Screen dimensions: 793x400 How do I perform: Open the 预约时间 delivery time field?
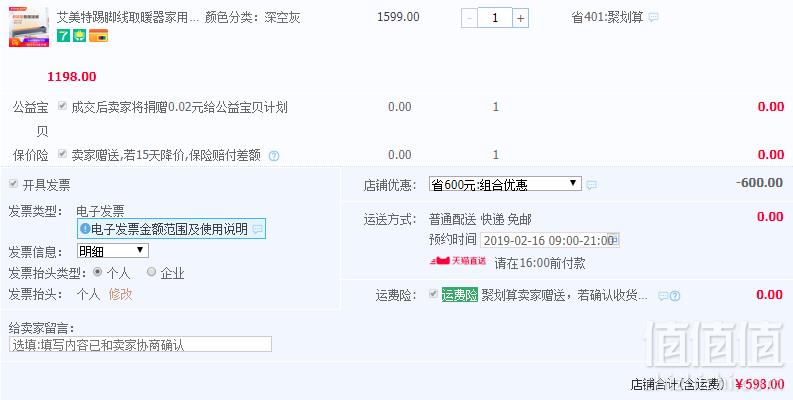coord(550,240)
